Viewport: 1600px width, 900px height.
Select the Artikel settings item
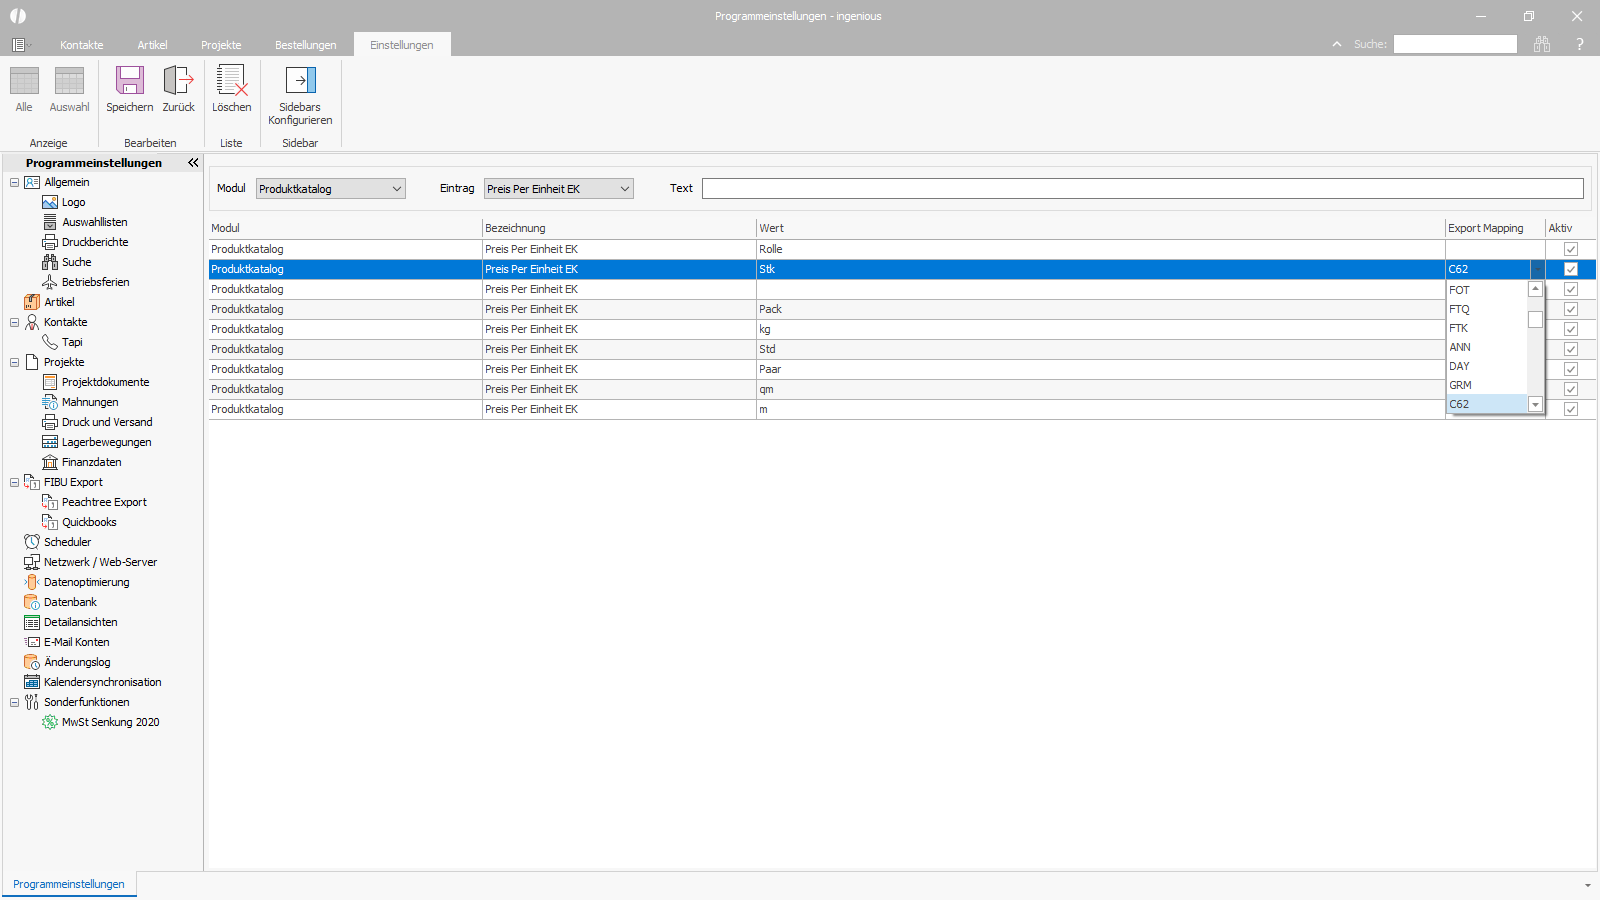[58, 302]
